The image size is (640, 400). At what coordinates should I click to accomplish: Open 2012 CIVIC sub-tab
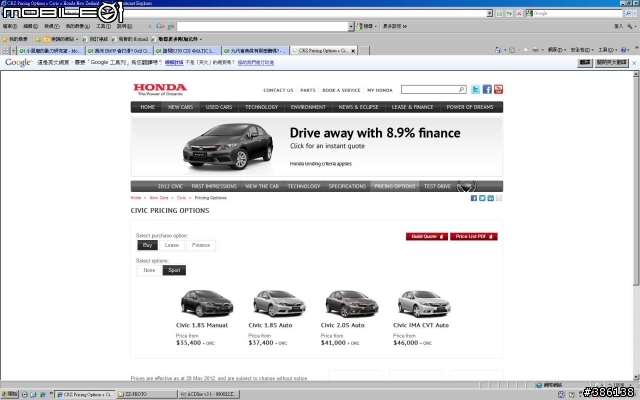tap(170, 186)
